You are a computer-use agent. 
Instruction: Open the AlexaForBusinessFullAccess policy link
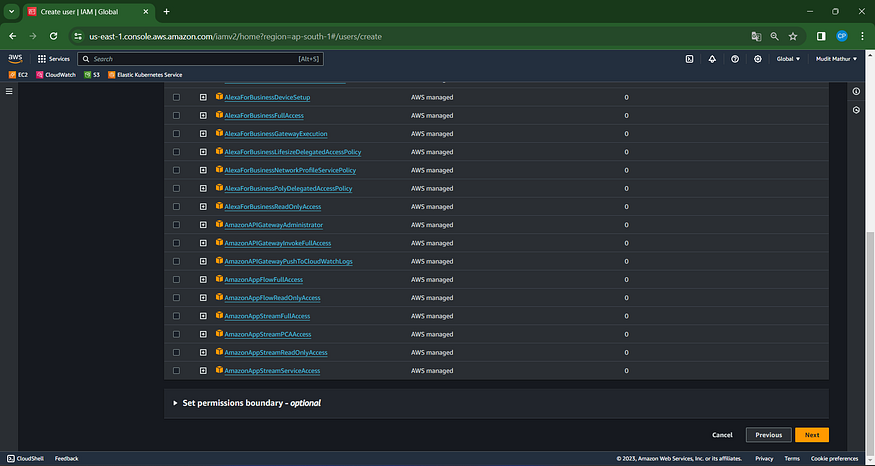coord(264,116)
